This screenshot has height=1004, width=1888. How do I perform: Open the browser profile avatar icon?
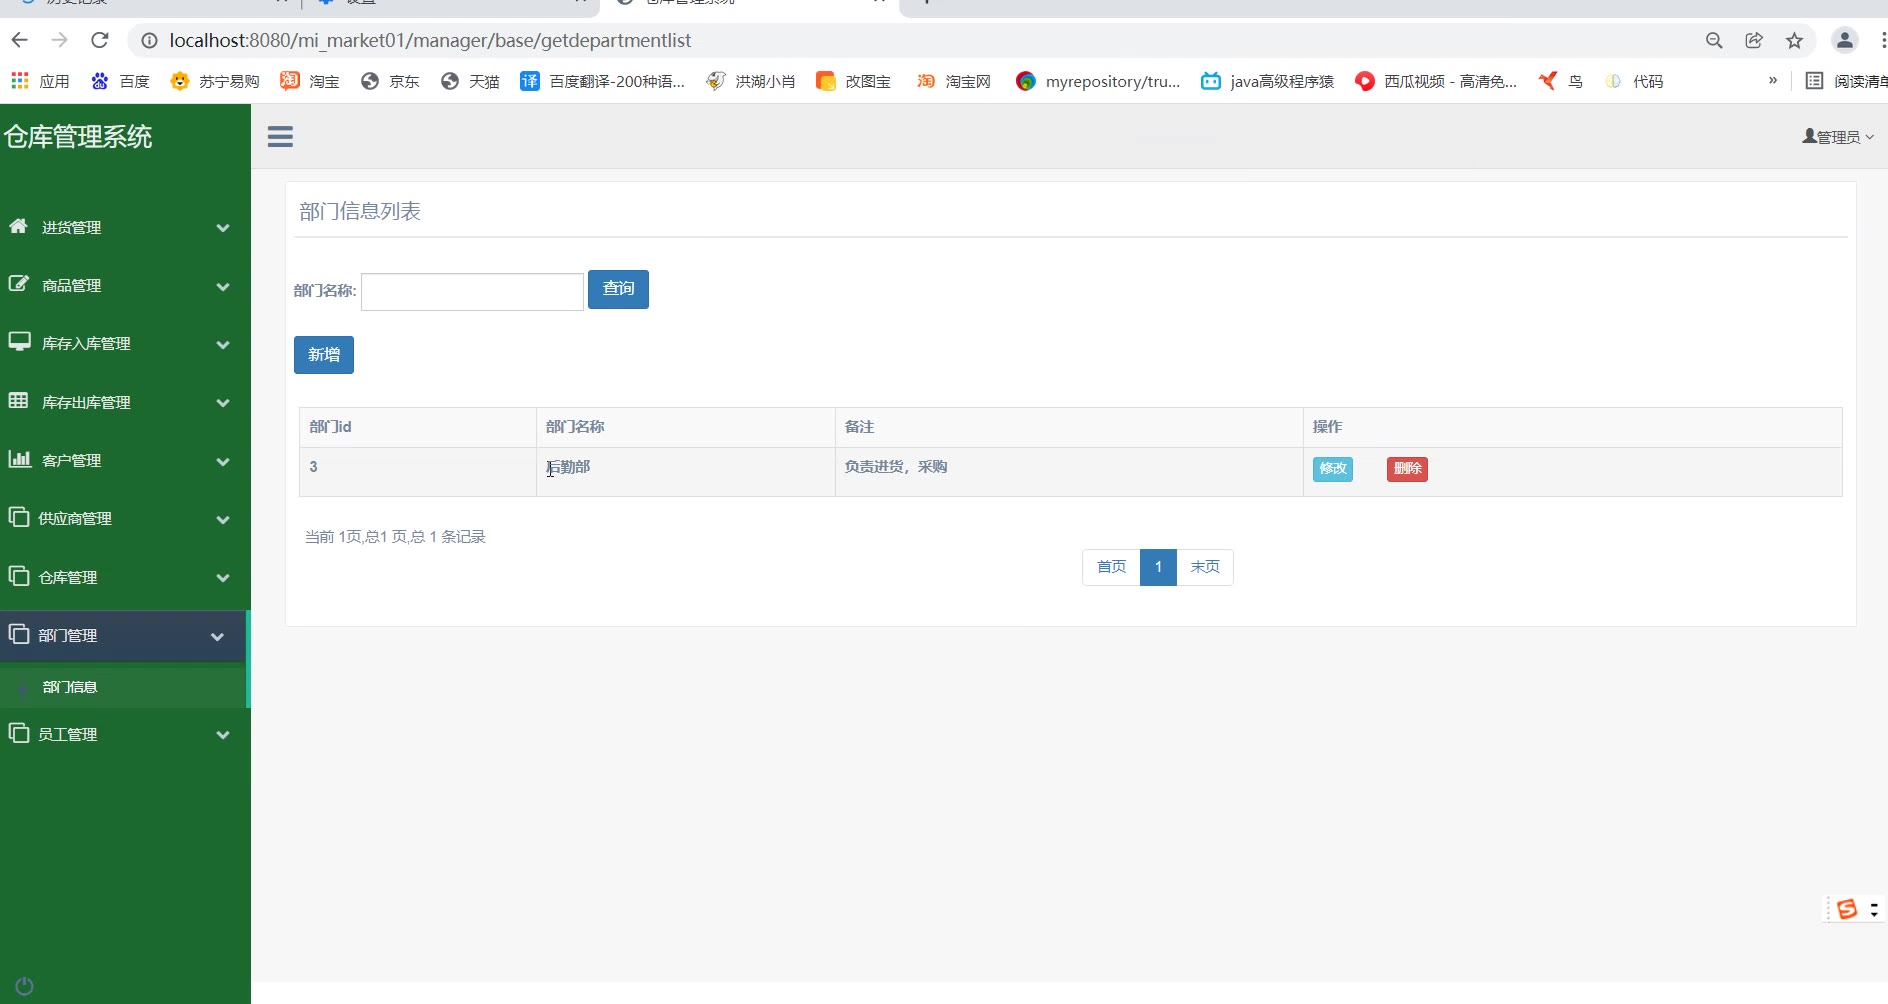tap(1845, 40)
